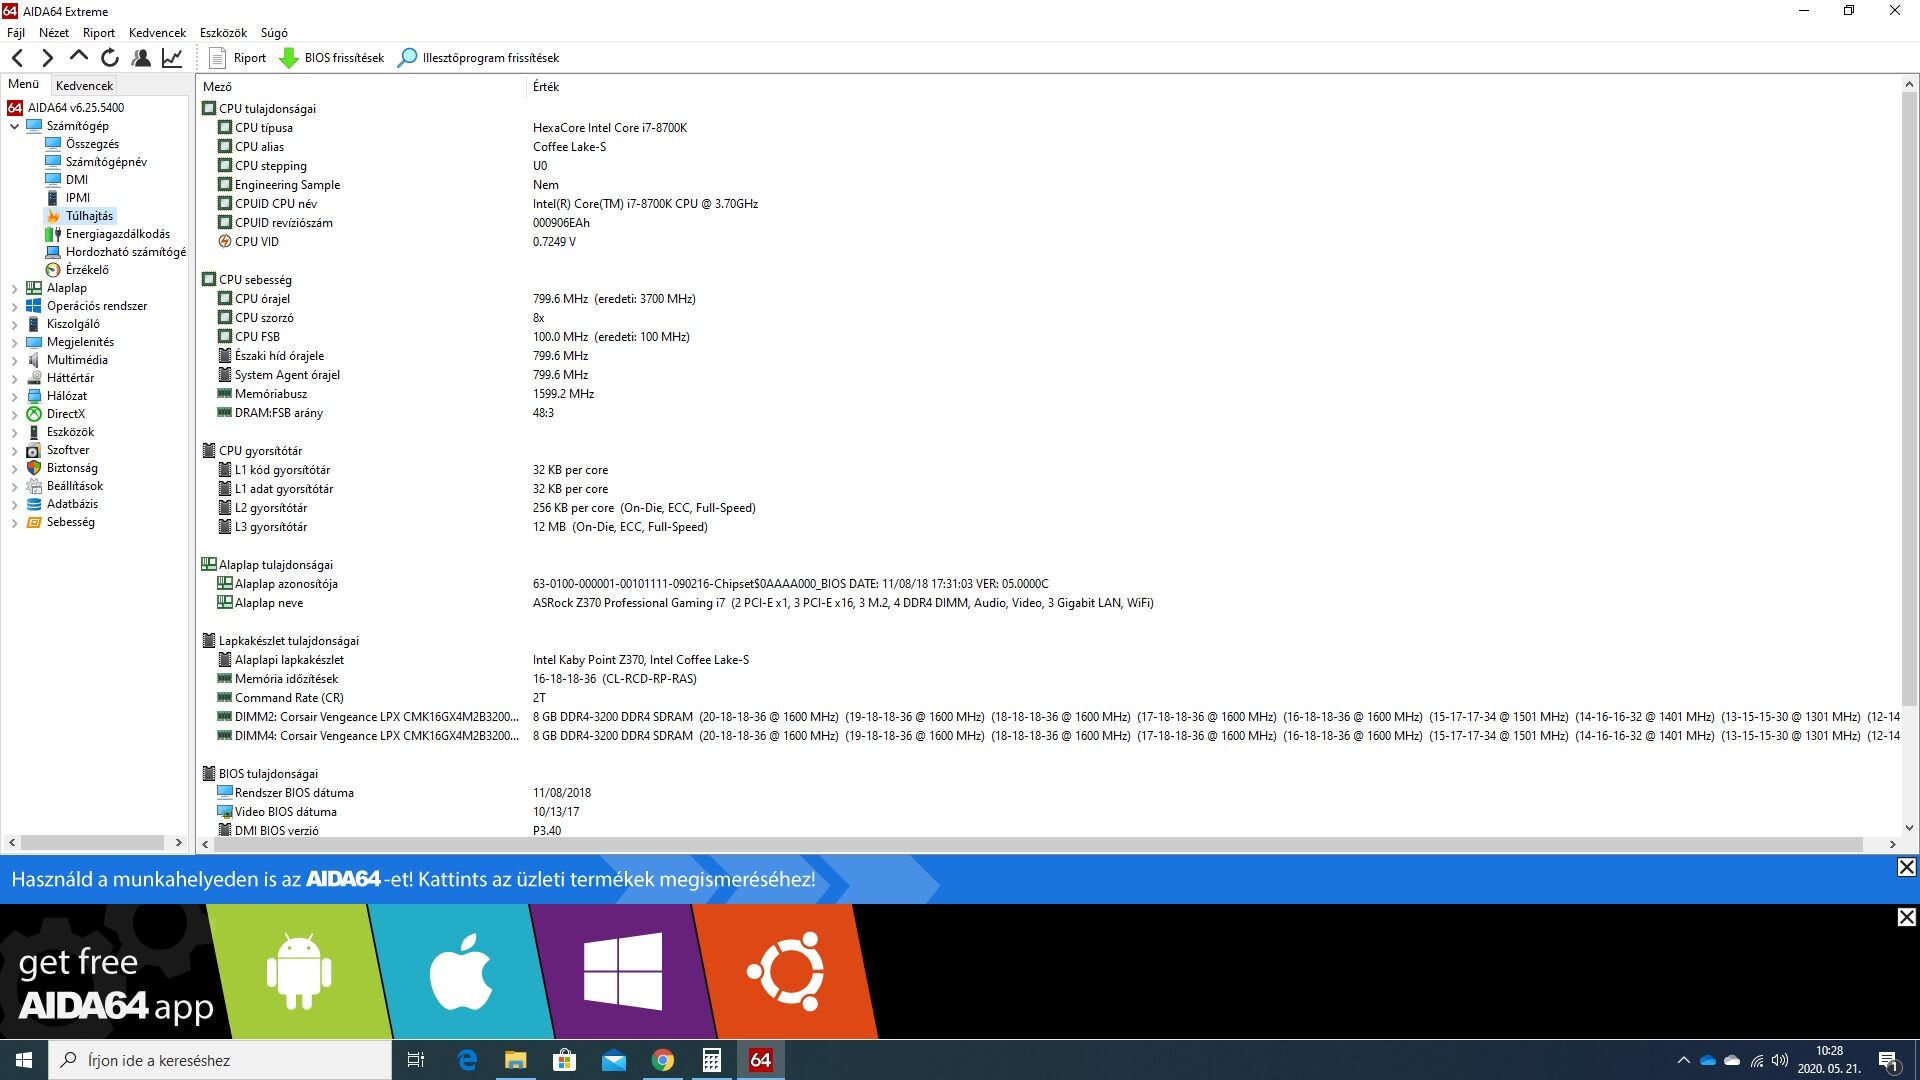Select the CPU VID row

pos(1050,242)
